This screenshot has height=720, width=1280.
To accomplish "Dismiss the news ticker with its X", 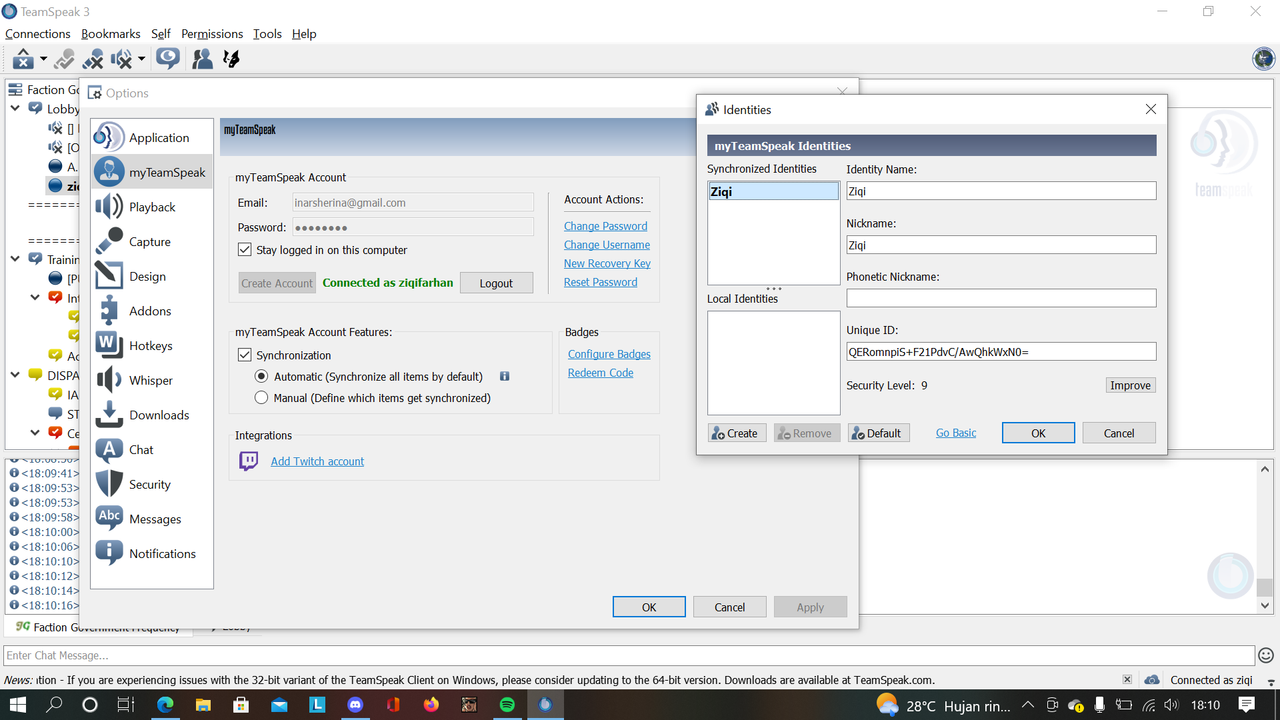I will (1127, 680).
